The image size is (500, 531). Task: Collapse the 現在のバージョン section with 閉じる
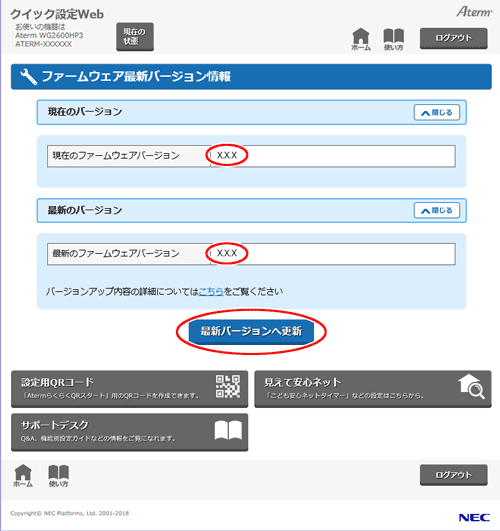(x=437, y=112)
